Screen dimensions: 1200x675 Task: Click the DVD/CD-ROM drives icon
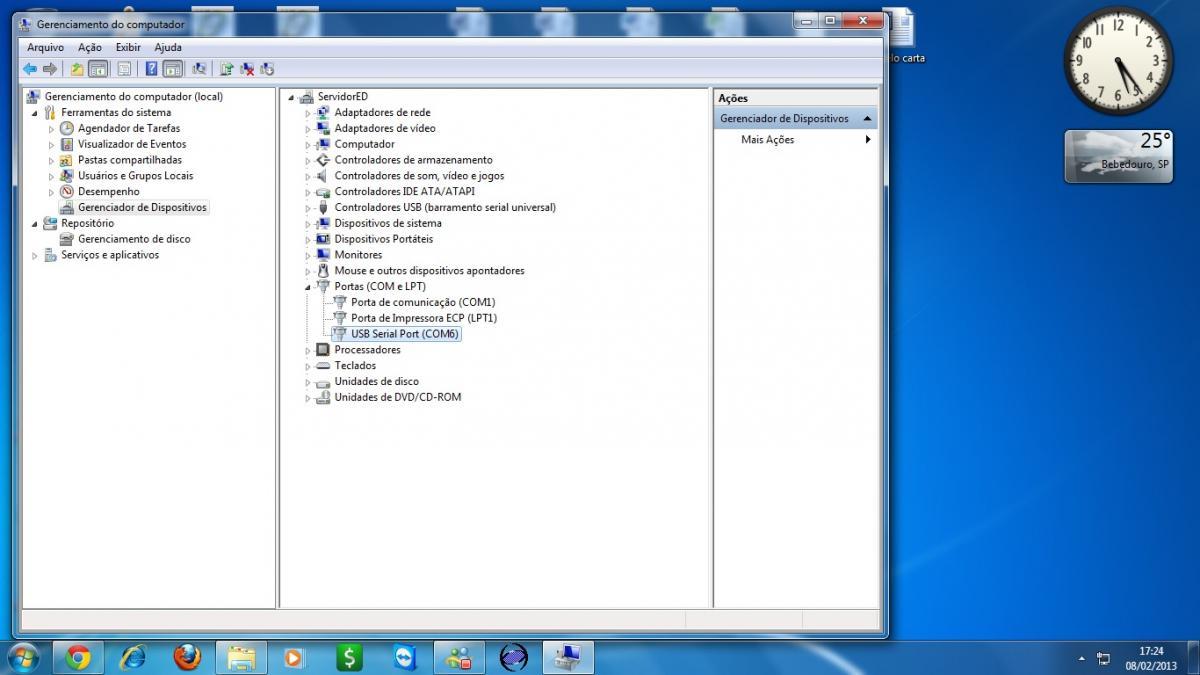323,397
